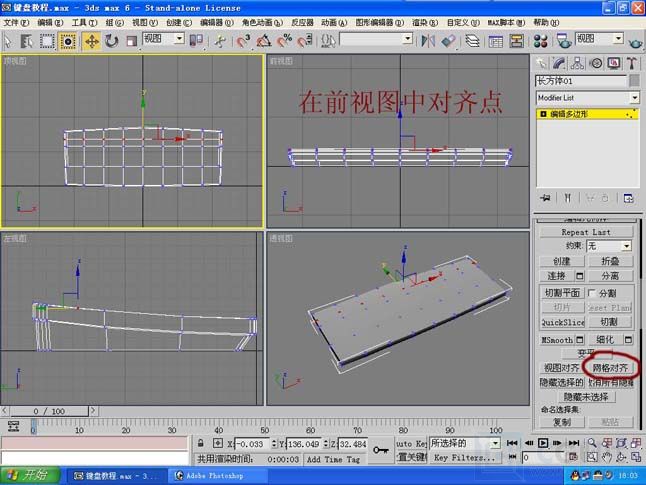Click the Align tool icon
The width and height of the screenshot is (646, 485).
click(448, 41)
